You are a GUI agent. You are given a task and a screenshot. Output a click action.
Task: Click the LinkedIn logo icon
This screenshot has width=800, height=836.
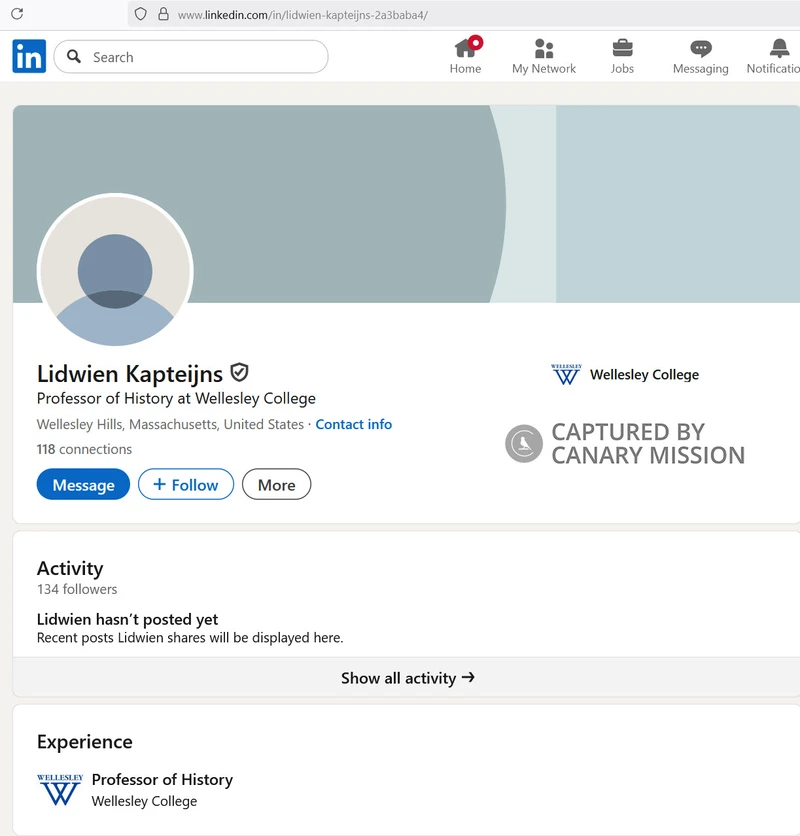coord(29,56)
